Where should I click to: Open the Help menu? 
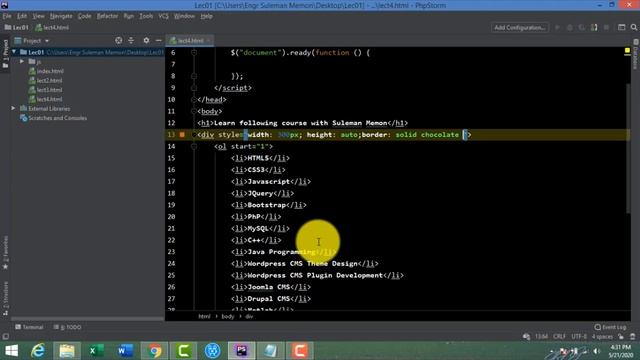(207, 16)
